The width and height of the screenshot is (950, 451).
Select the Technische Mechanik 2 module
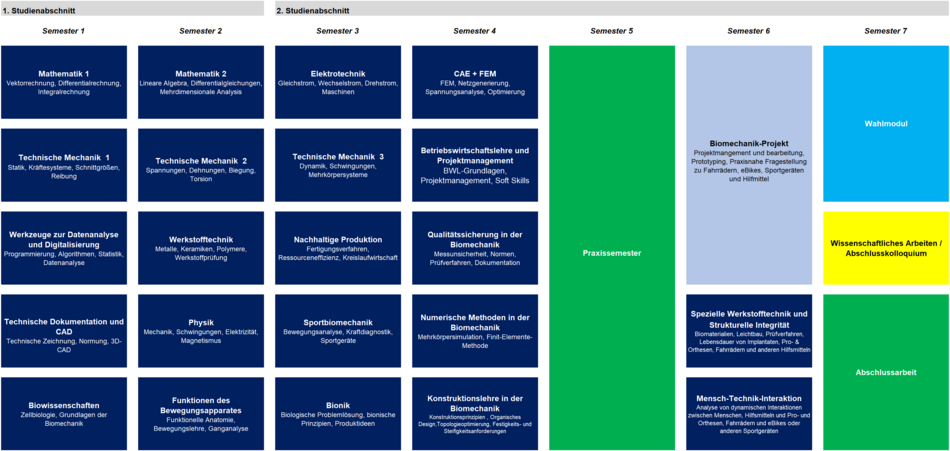click(x=201, y=165)
